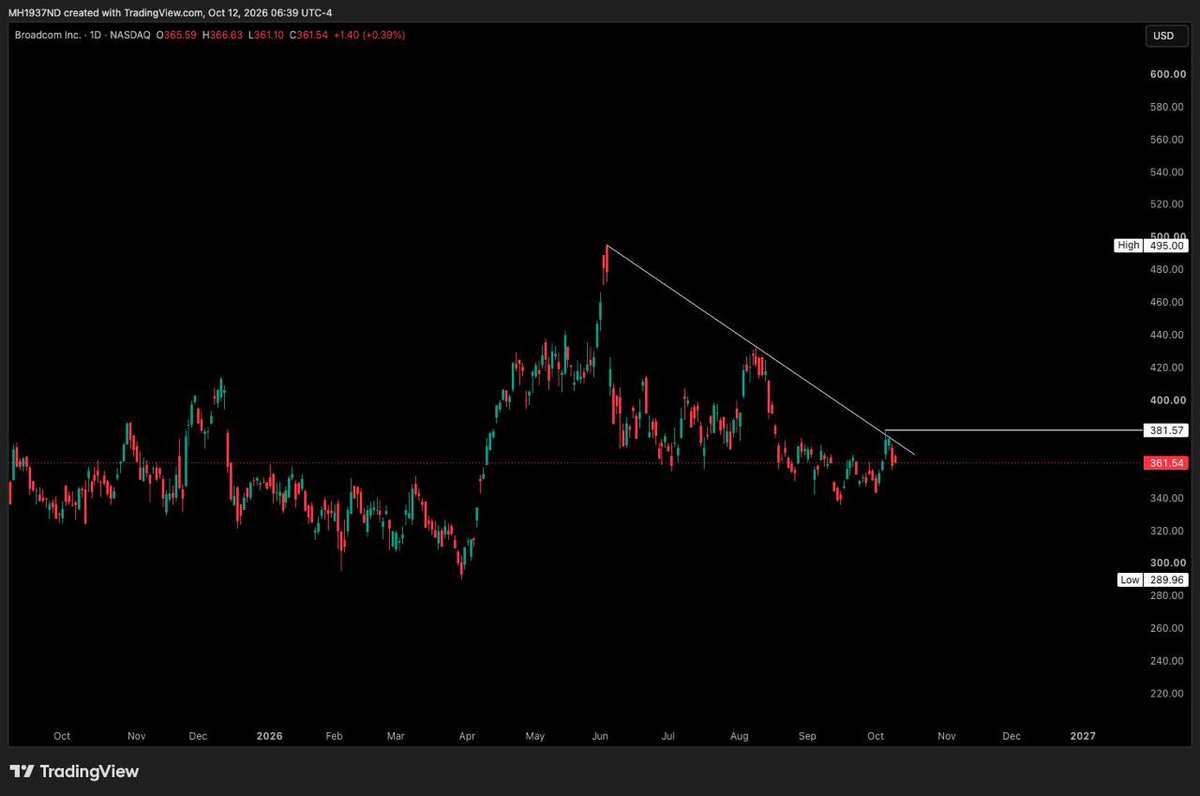This screenshot has width=1200, height=796.
Task: Click the Jun label on time axis
Action: (x=600, y=736)
